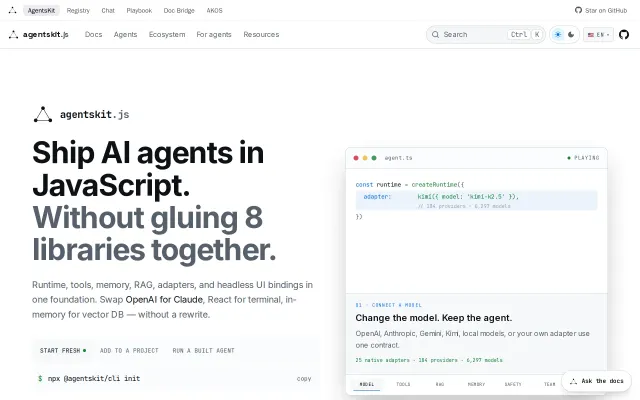Screen dimensions: 640x400
Task: Click the GitHub octocat icon beside Star text
Action: tap(578, 10)
